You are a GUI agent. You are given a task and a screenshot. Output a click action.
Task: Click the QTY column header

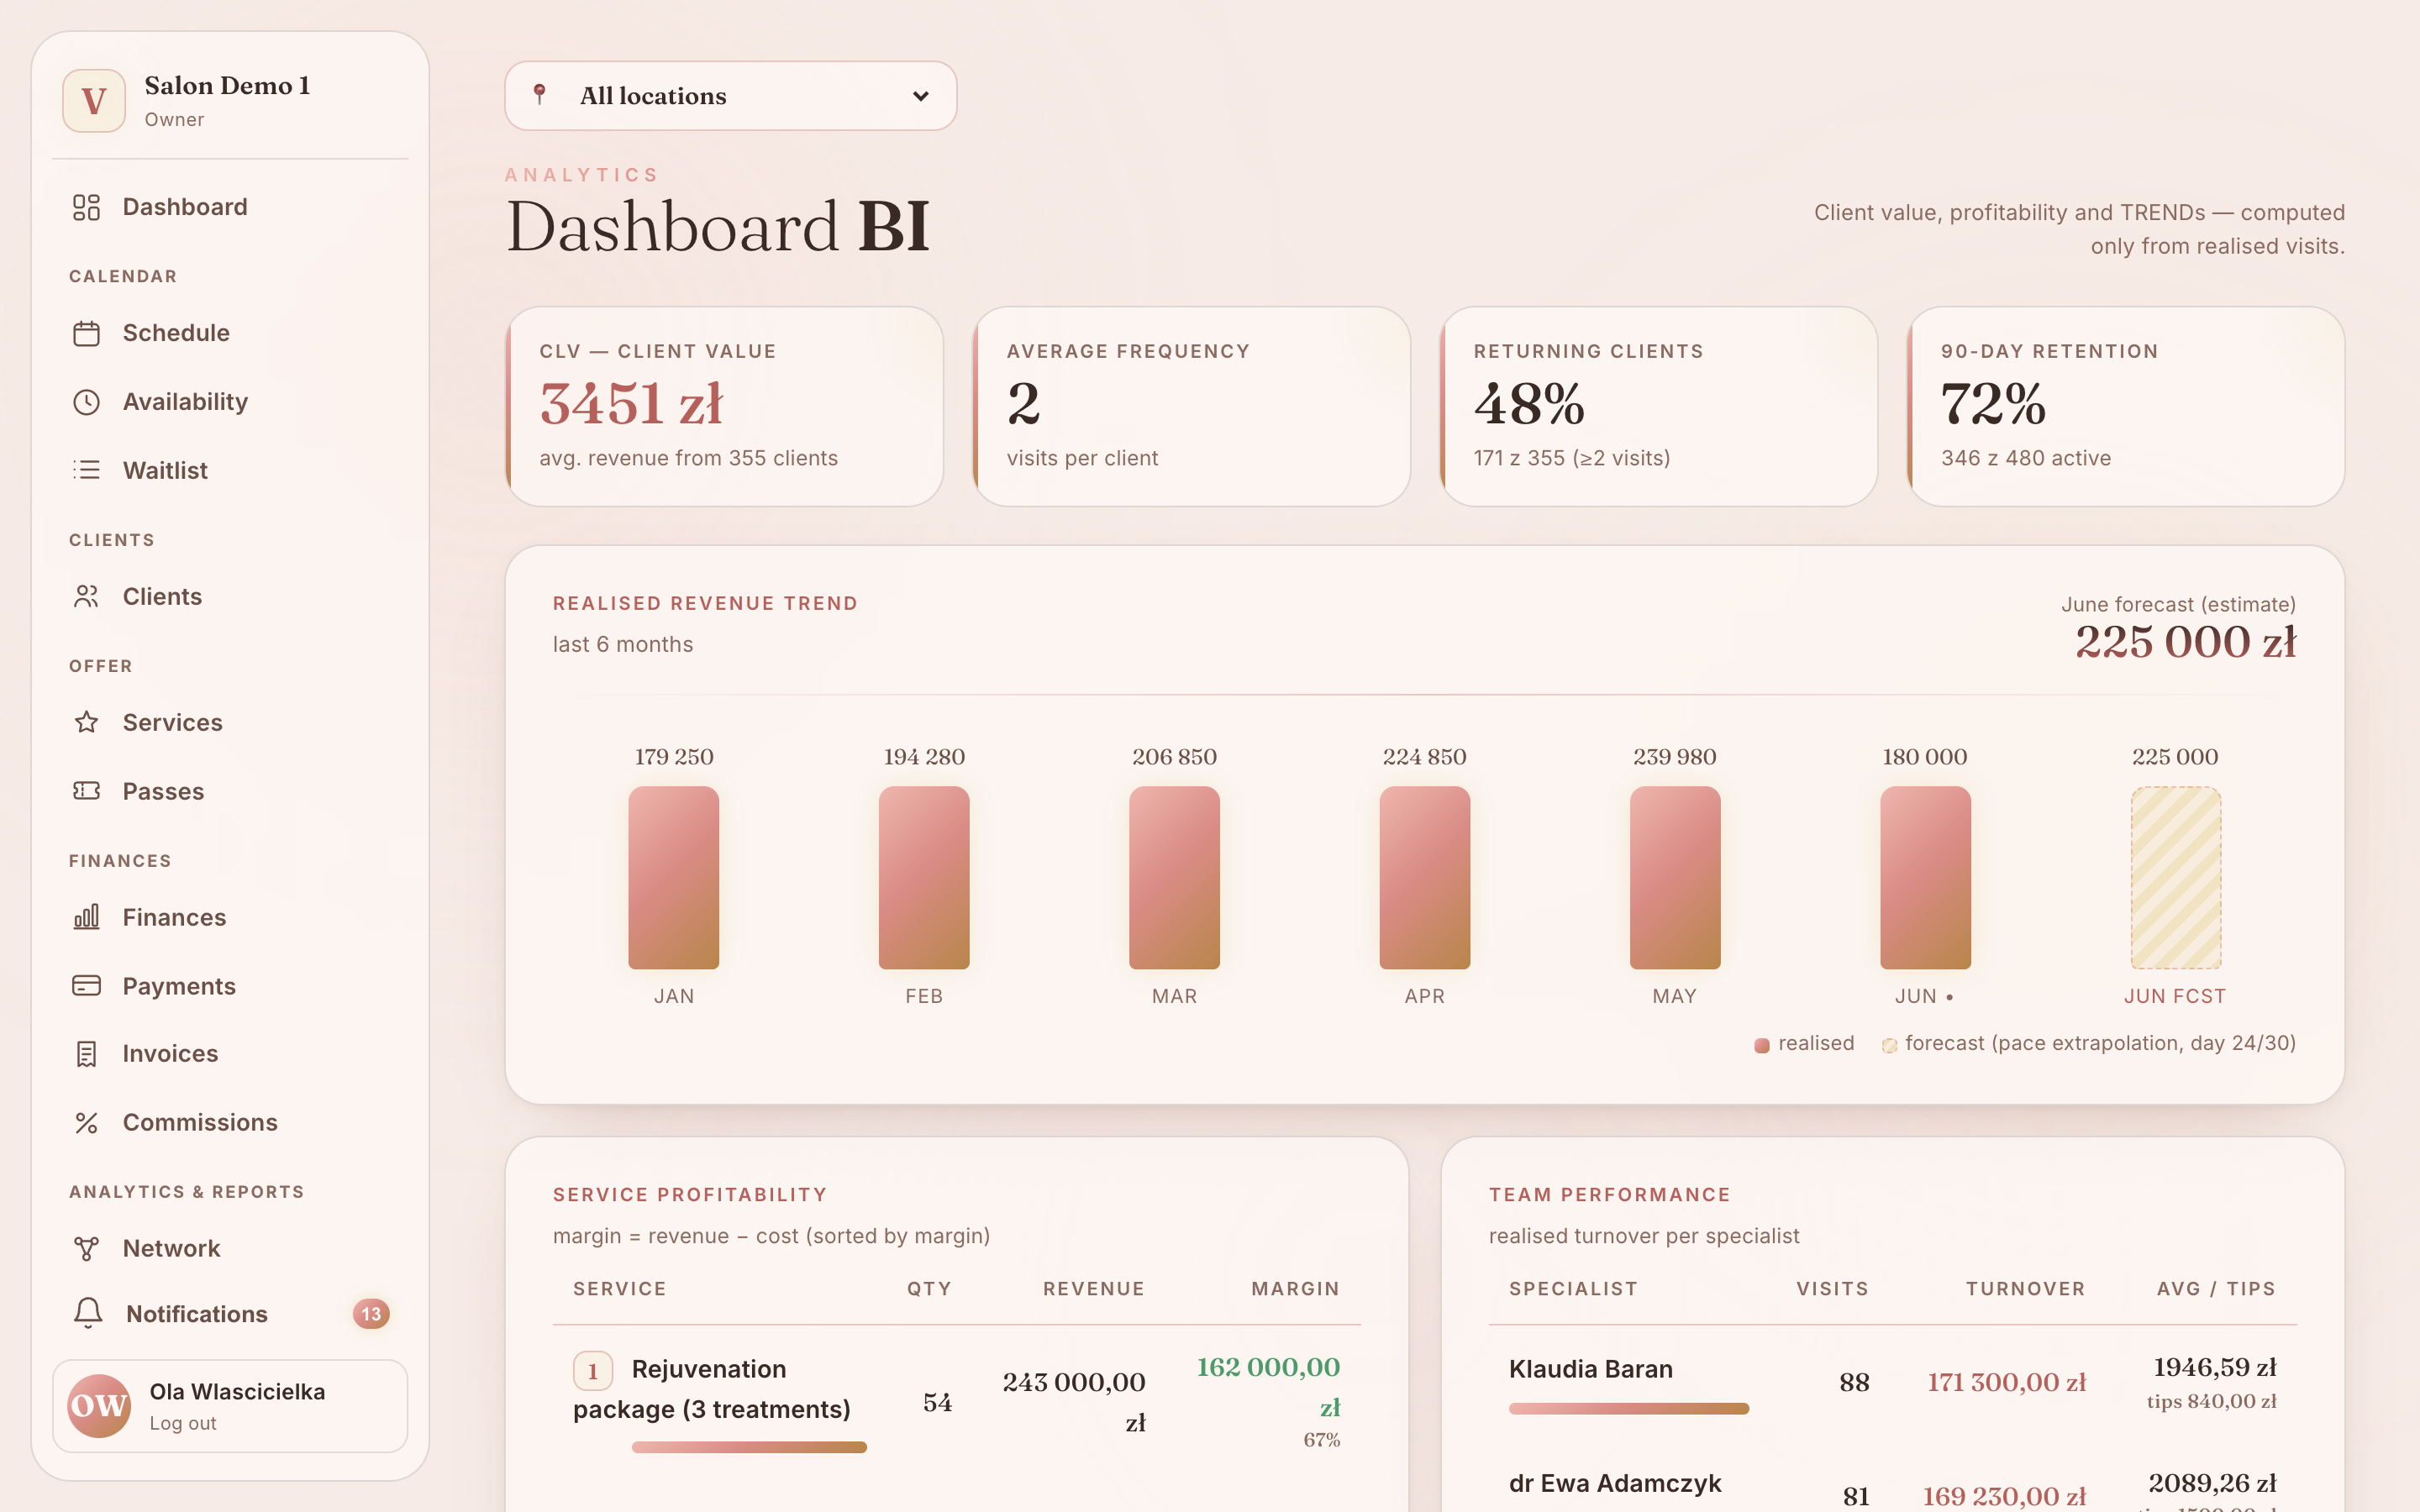click(929, 1289)
